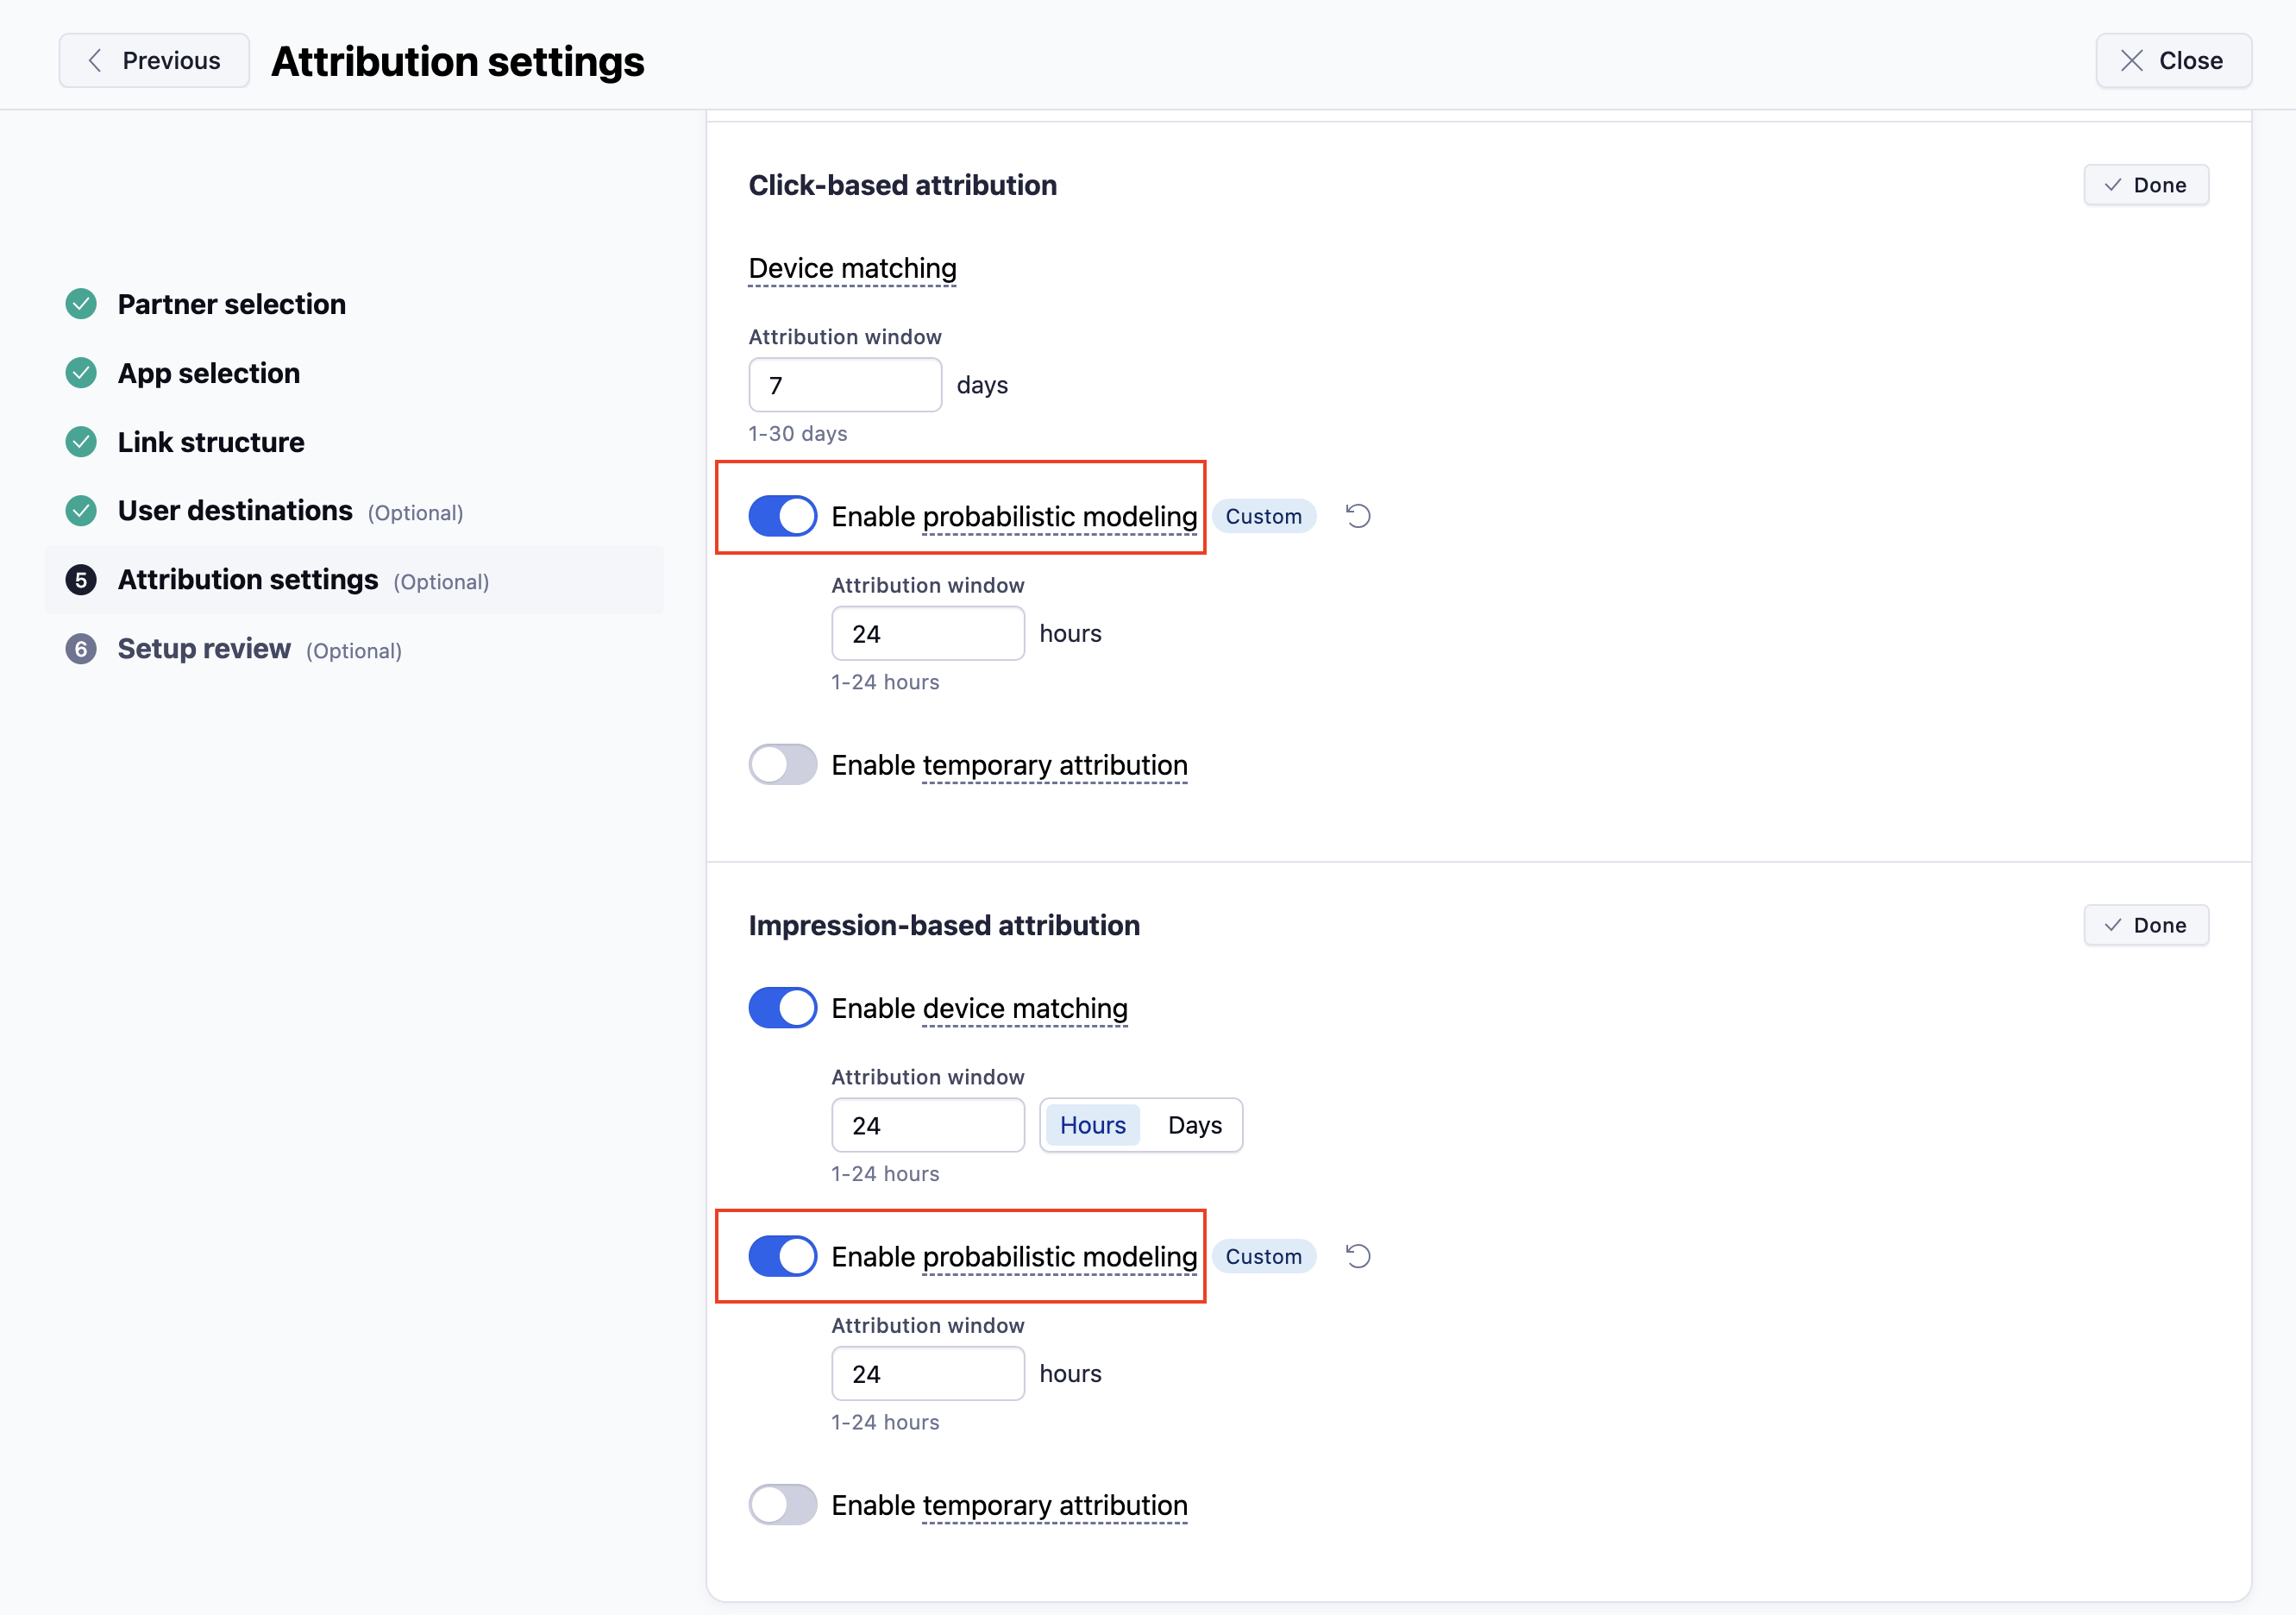Switch attribution window unit to Days
The height and width of the screenshot is (1615, 2296).
click(1194, 1125)
